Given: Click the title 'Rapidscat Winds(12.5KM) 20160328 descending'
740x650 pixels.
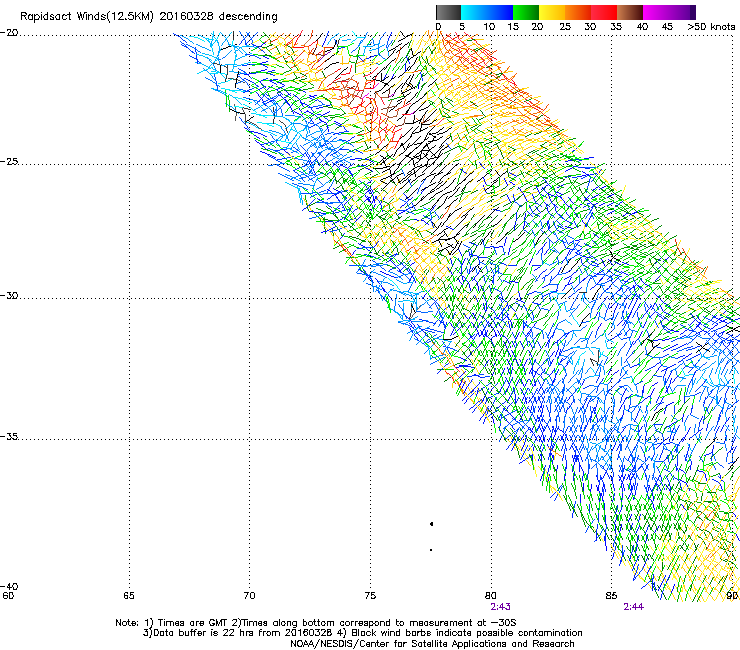Looking at the screenshot, I should point(149,17).
